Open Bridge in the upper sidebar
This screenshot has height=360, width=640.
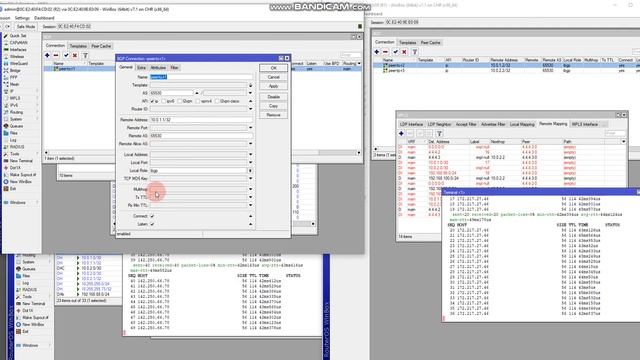pyautogui.click(x=15, y=70)
